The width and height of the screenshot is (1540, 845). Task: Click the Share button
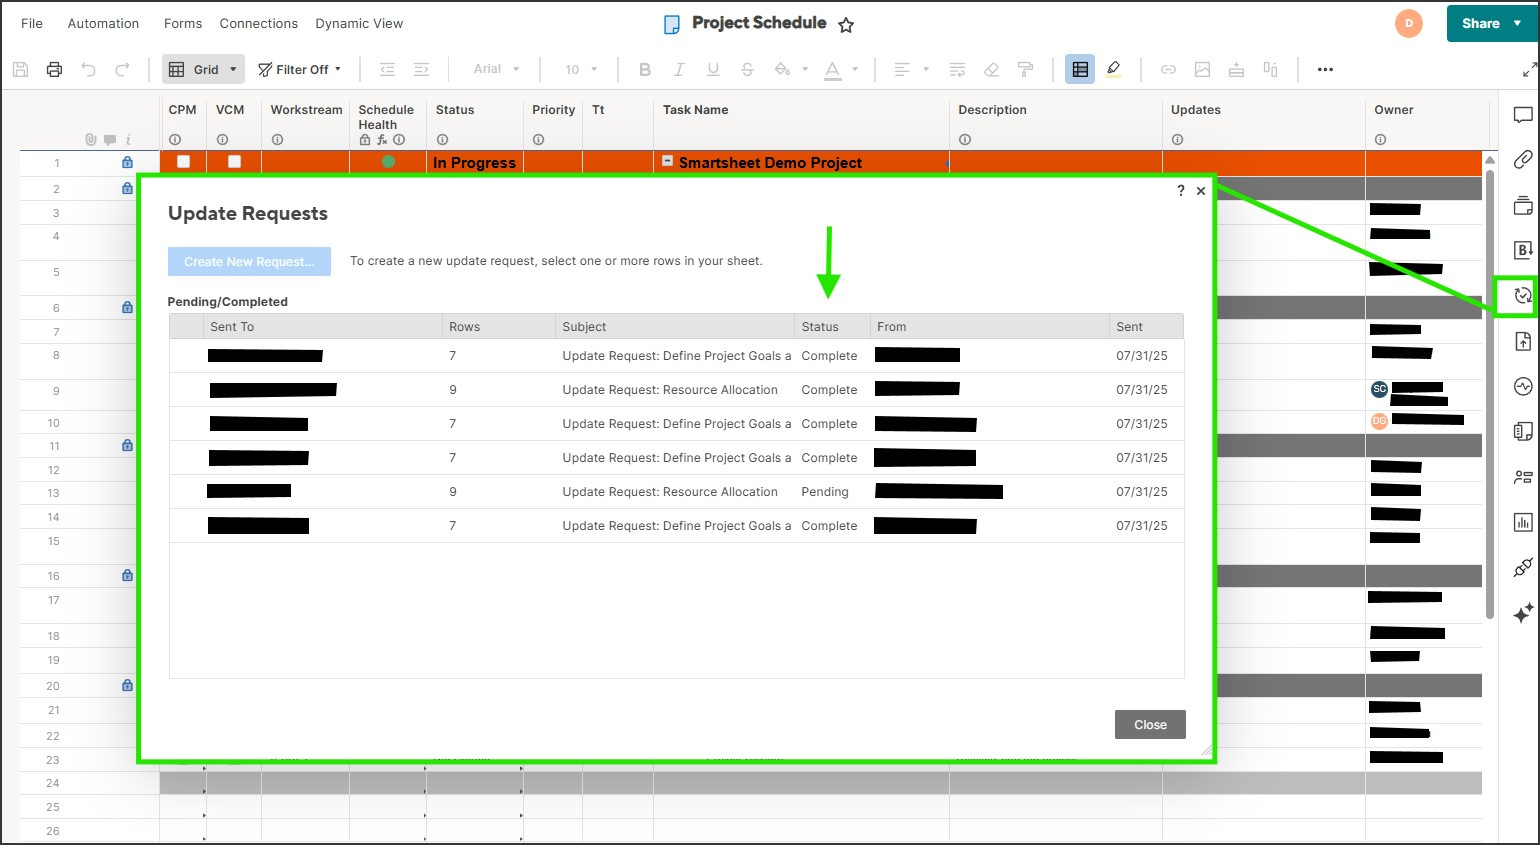1481,24
